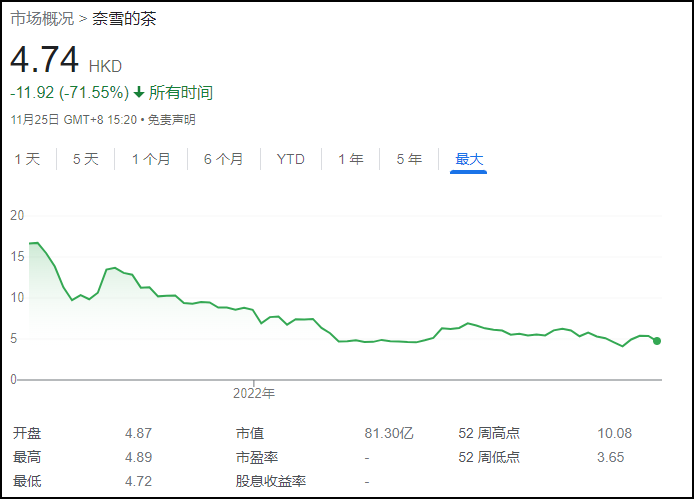Click the 52 周低点 value 3.65
The width and height of the screenshot is (694, 499).
pyautogui.click(x=611, y=457)
